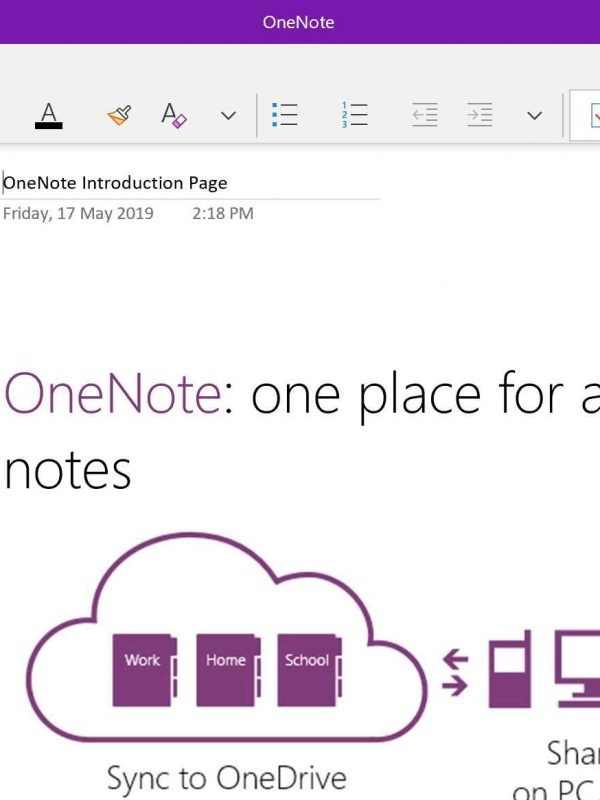Viewport: 600px width, 800px height.
Task: Click the Sync to OneDrive caption
Action: tap(227, 779)
